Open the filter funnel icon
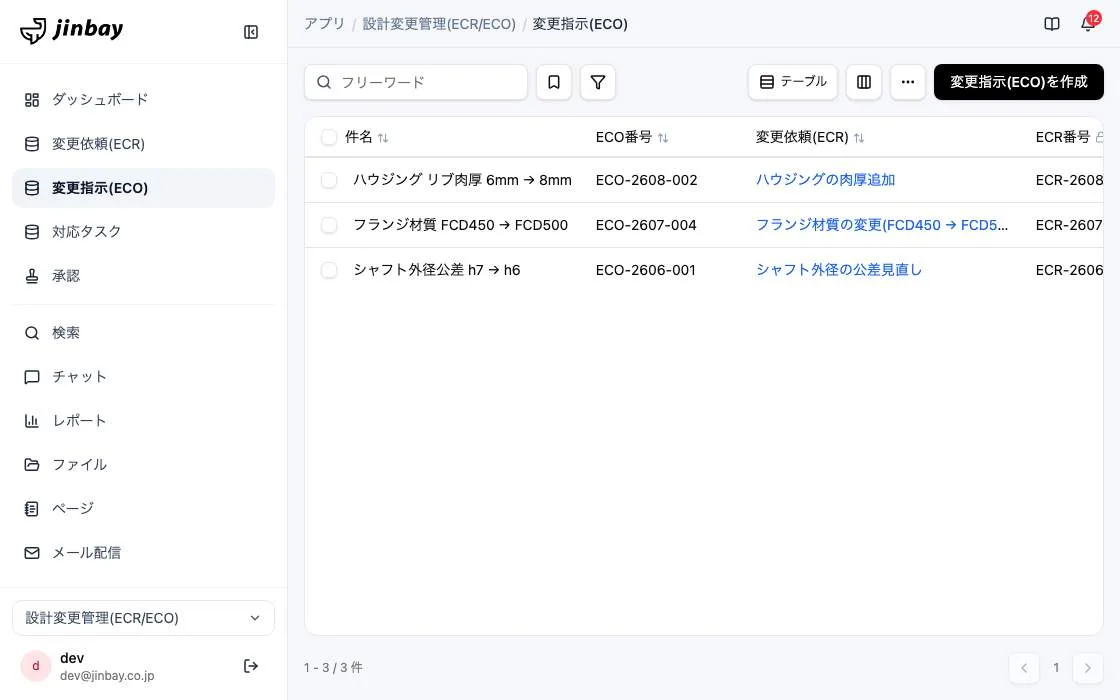 click(x=598, y=82)
